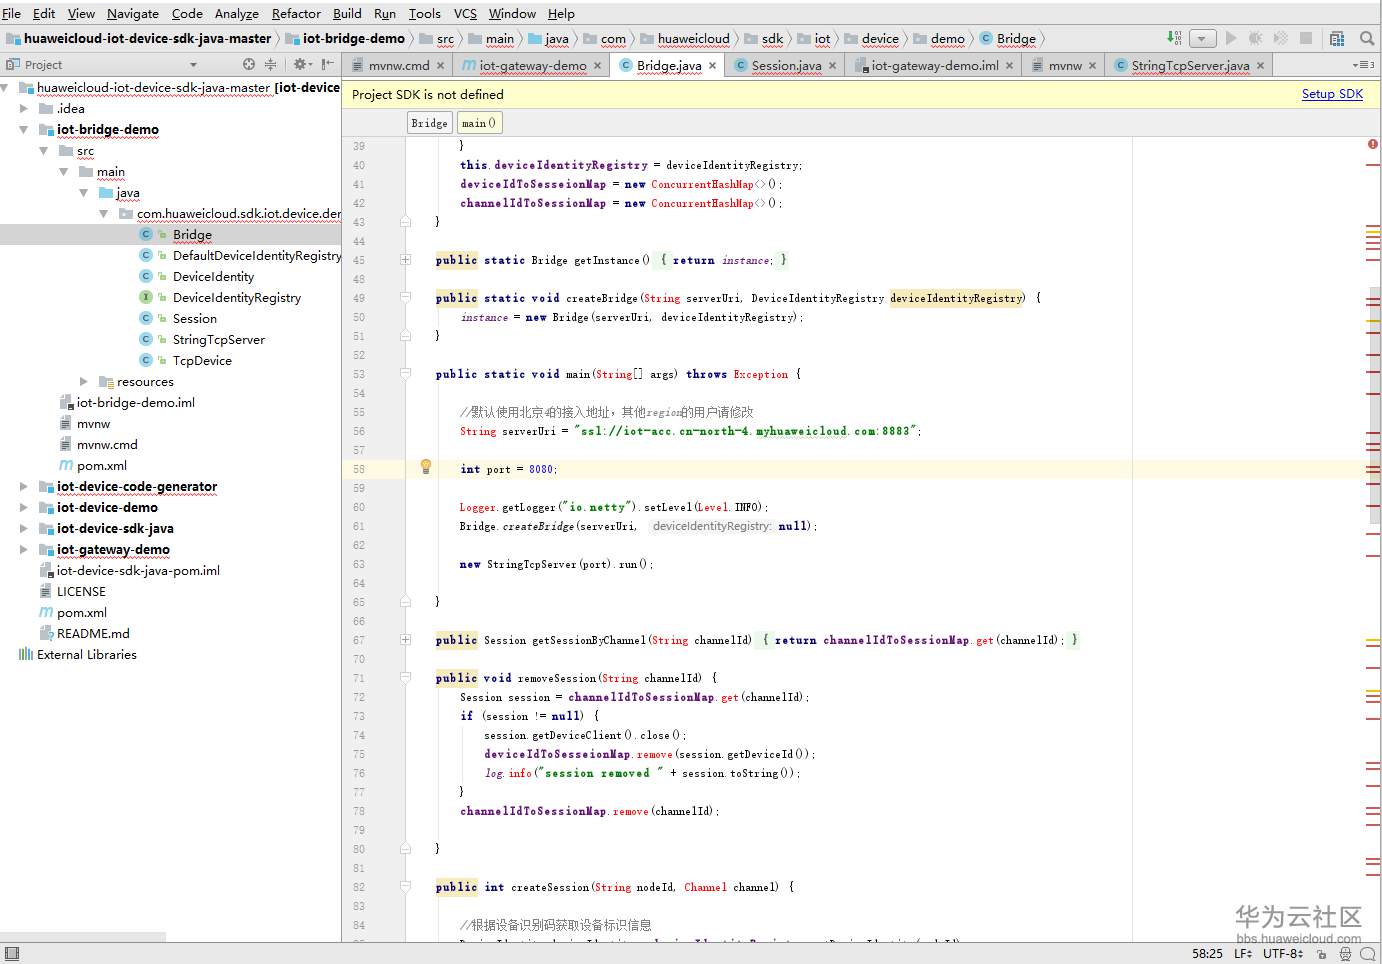The height and width of the screenshot is (964, 1382).
Task: Select StringTcpServer in the project tree
Action: point(218,340)
